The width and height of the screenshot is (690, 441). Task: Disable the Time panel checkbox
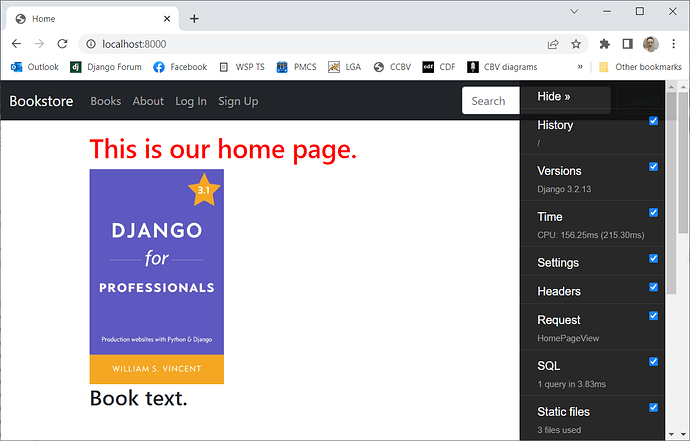click(653, 213)
